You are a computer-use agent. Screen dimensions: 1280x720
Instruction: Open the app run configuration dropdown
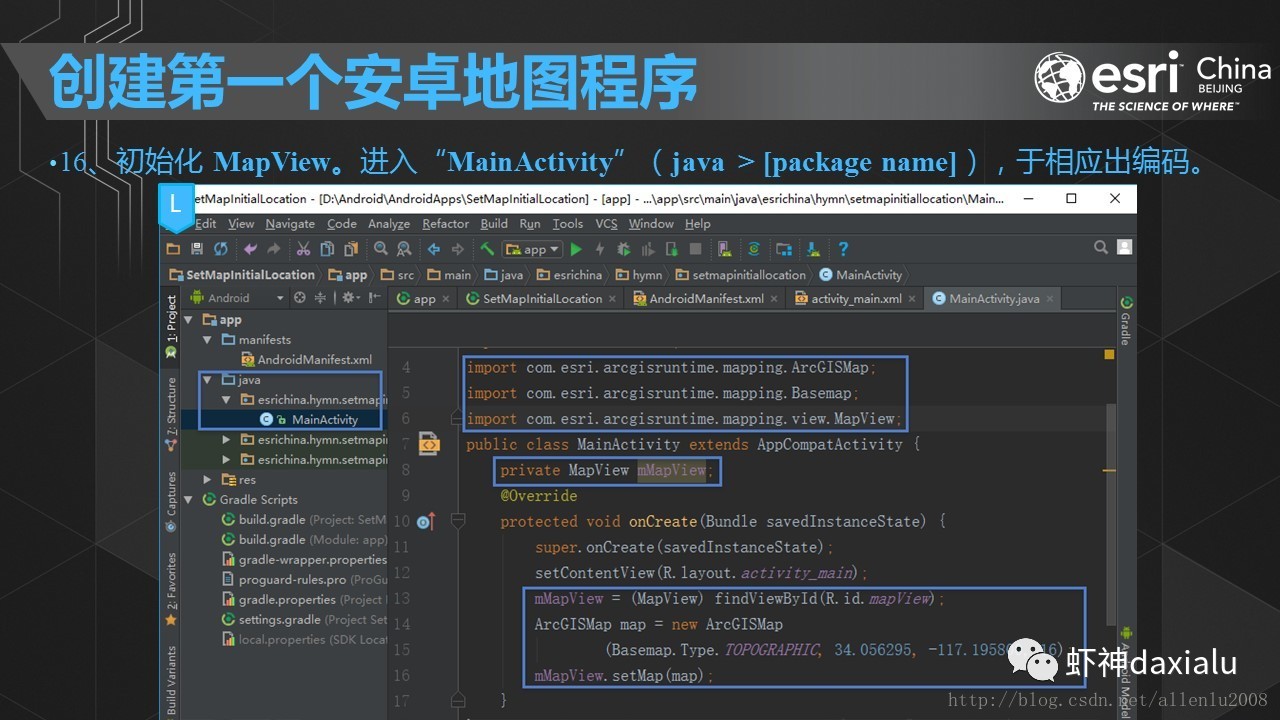pyautogui.click(x=533, y=249)
